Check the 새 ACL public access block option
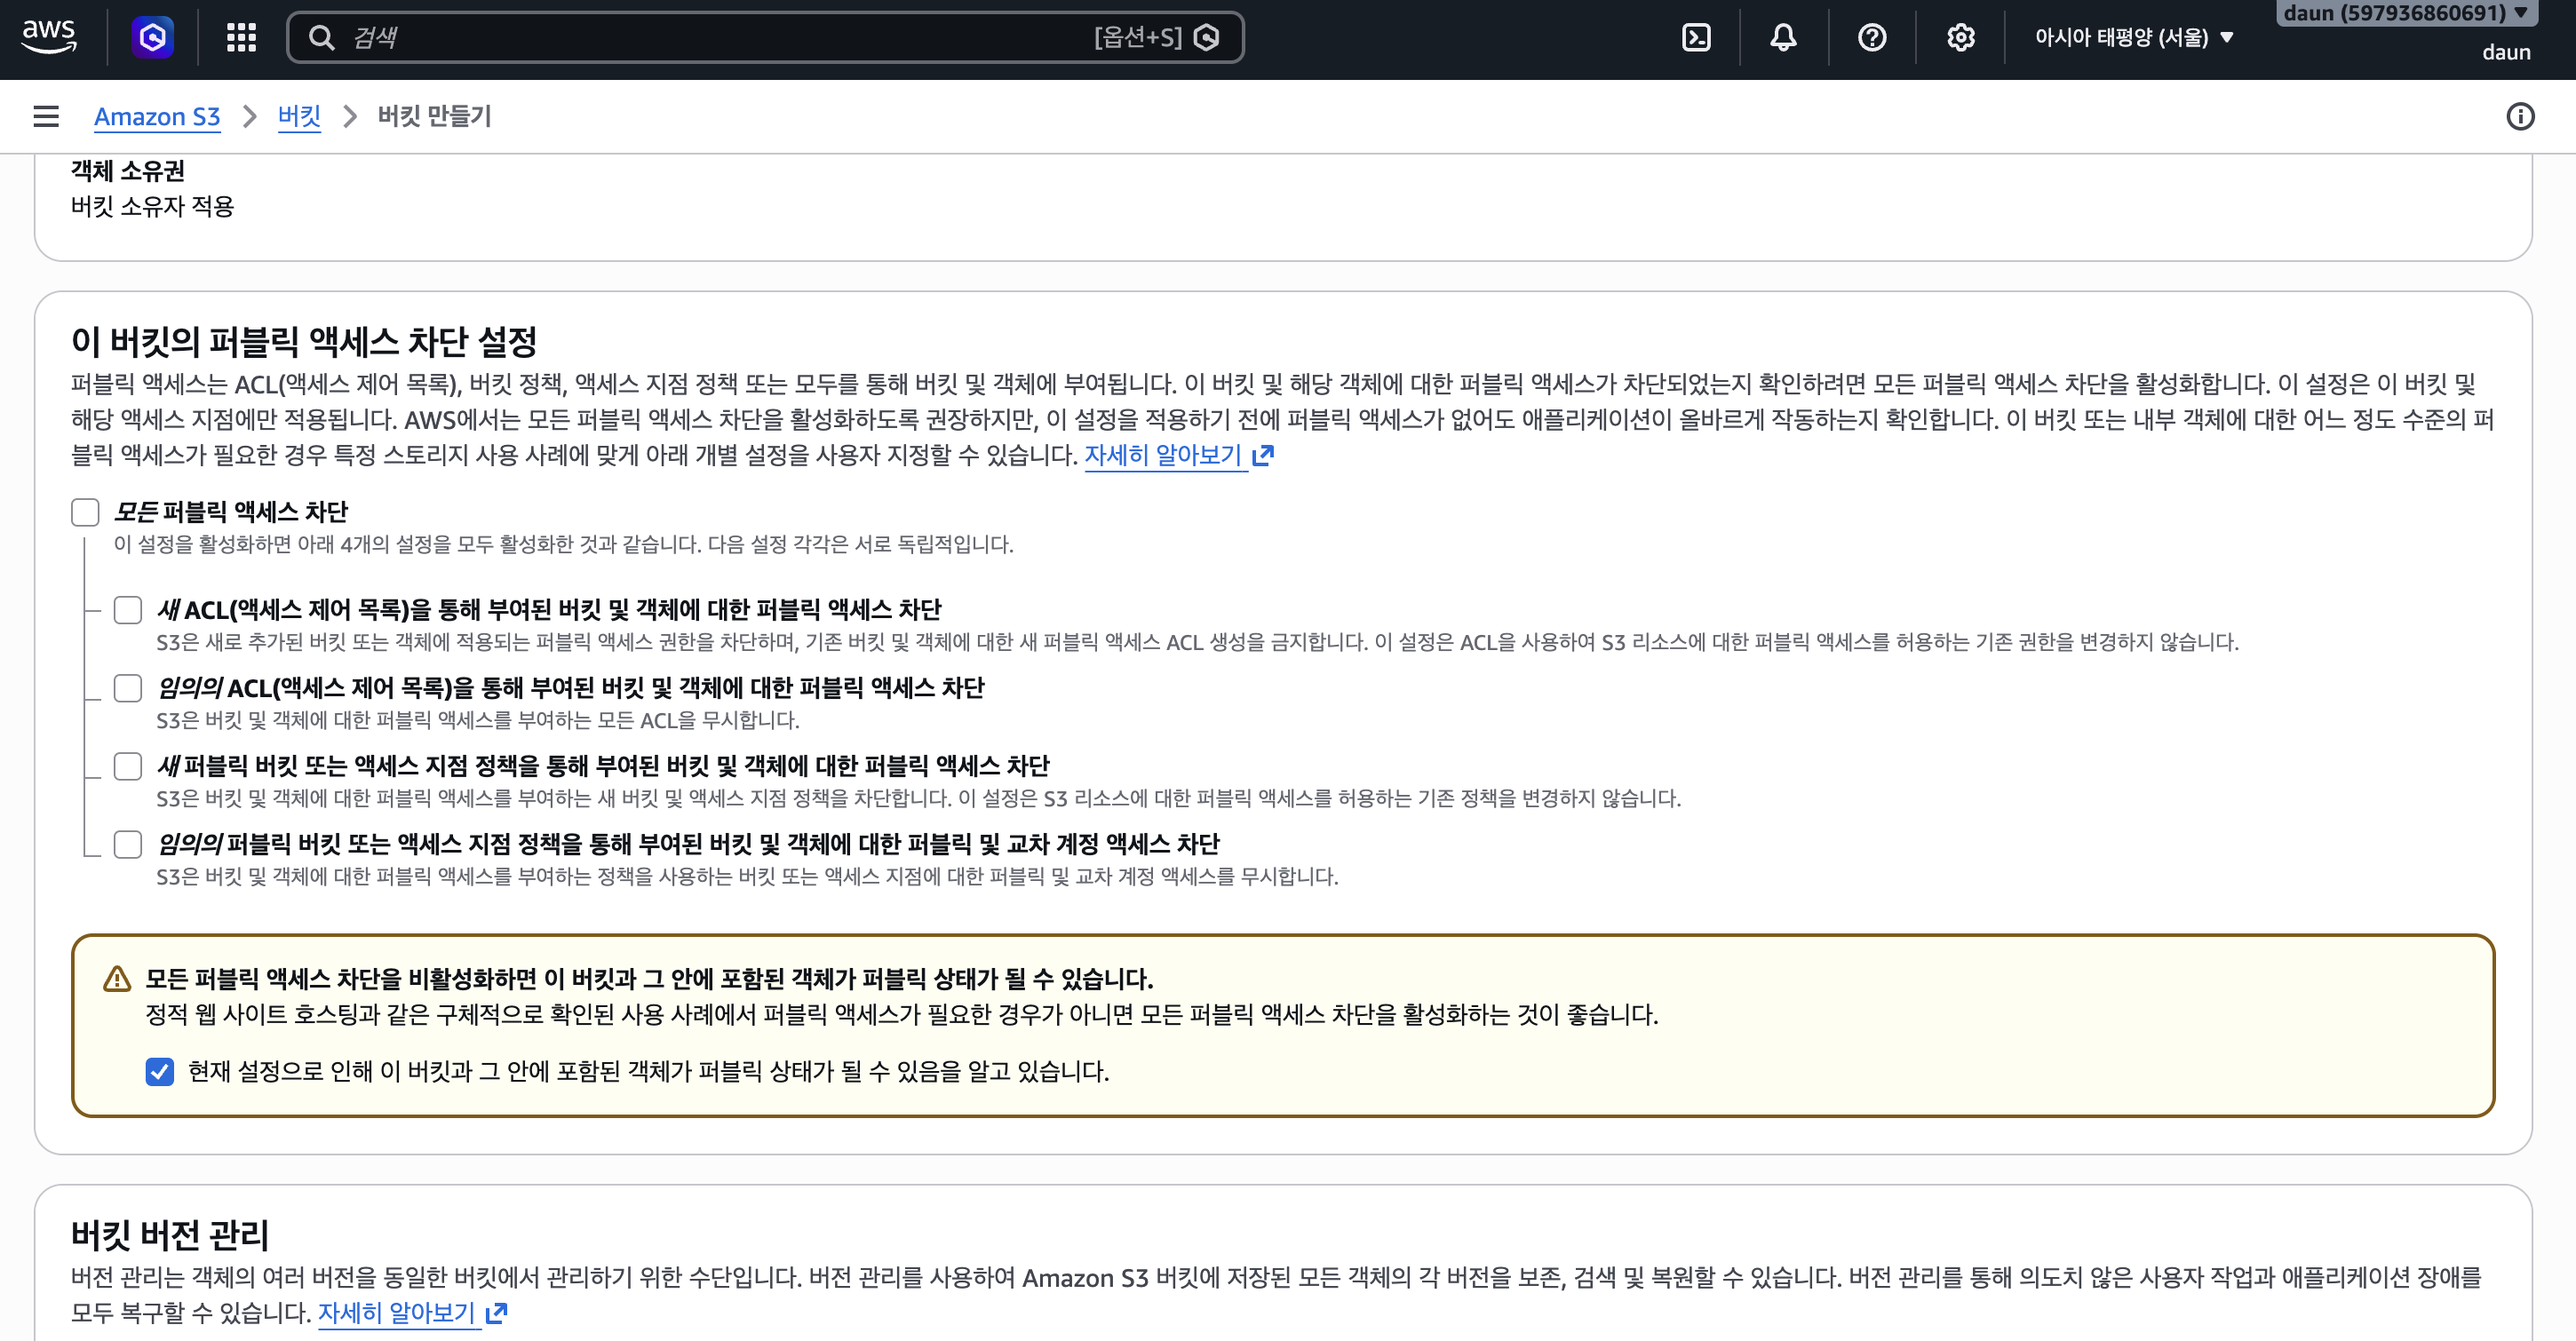This screenshot has width=2576, height=1341. tap(128, 609)
